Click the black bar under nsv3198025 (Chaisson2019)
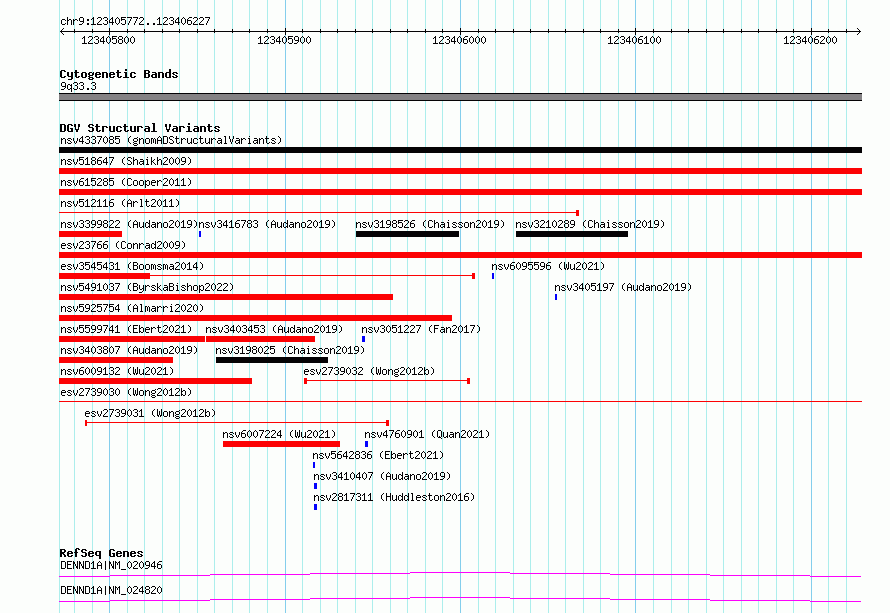Screen dimensions: 890x613 [x=272, y=360]
